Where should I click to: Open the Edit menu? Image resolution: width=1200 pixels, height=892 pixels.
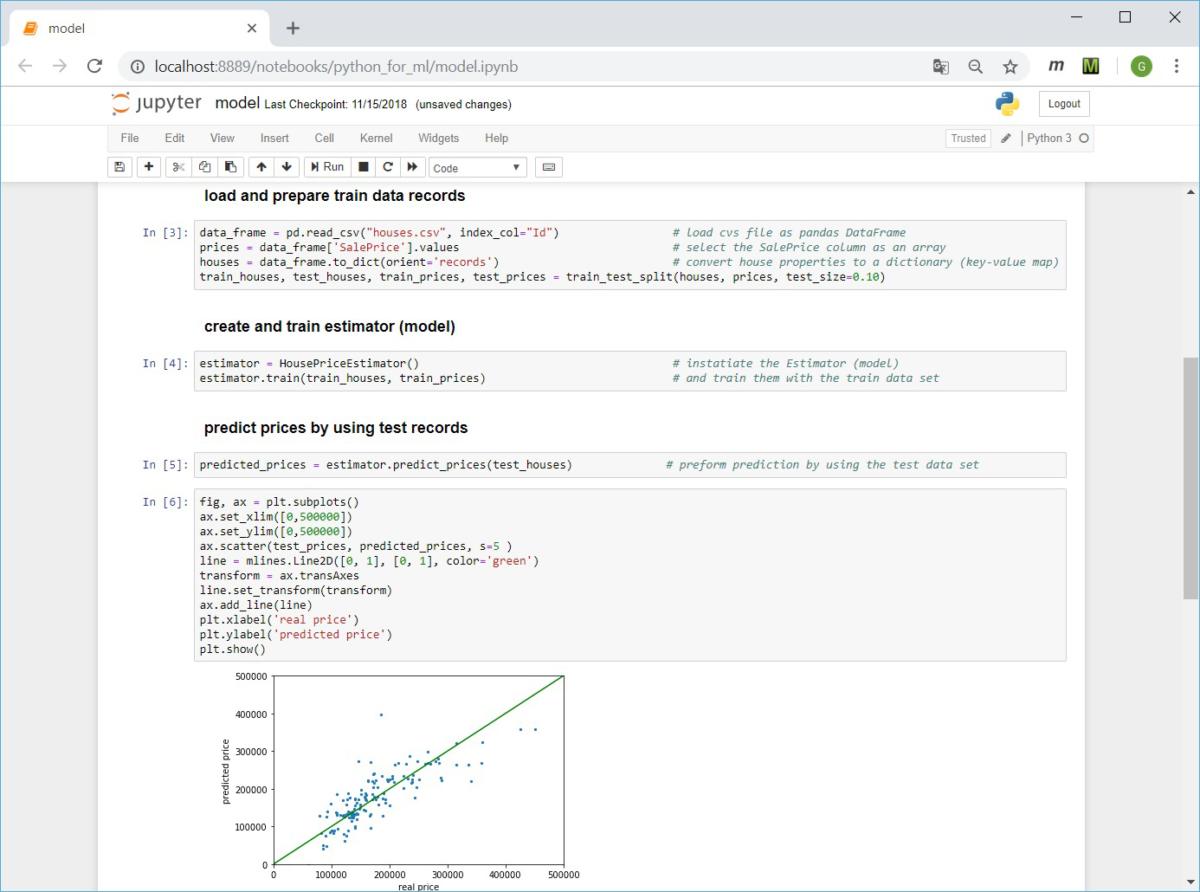tap(175, 138)
